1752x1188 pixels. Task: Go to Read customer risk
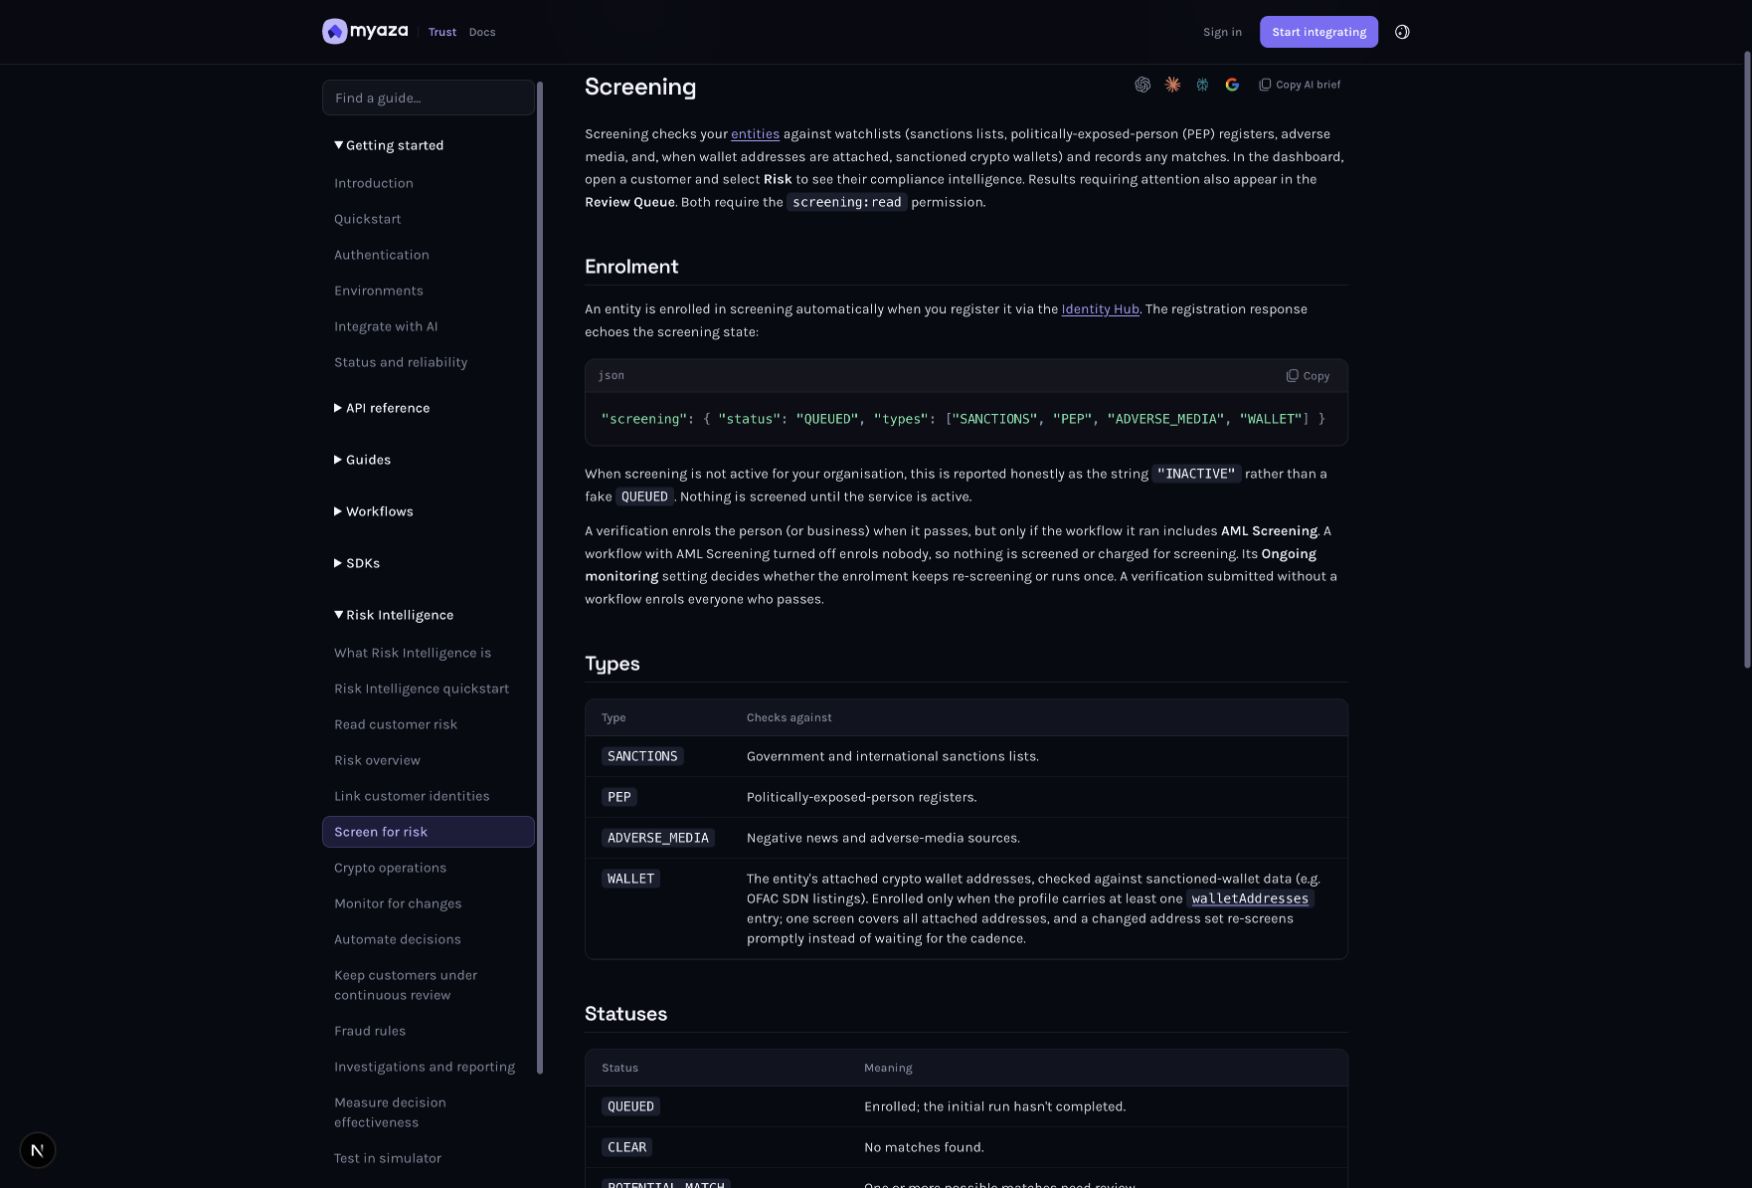coord(395,725)
